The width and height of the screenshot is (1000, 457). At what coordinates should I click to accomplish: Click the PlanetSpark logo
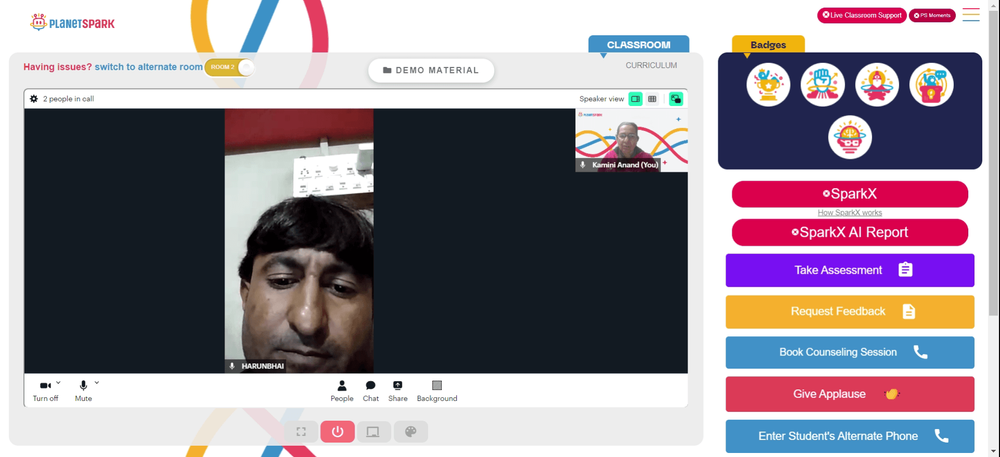tap(72, 23)
